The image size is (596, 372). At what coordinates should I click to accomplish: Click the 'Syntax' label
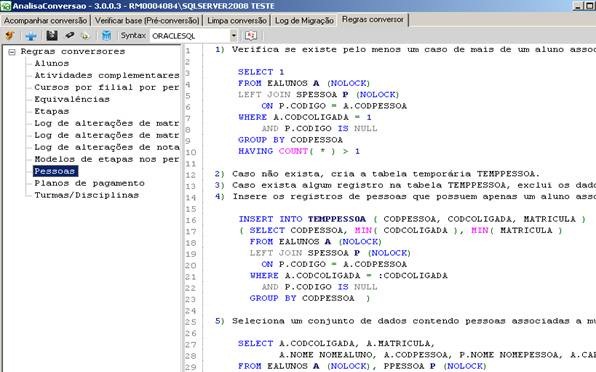tap(133, 35)
